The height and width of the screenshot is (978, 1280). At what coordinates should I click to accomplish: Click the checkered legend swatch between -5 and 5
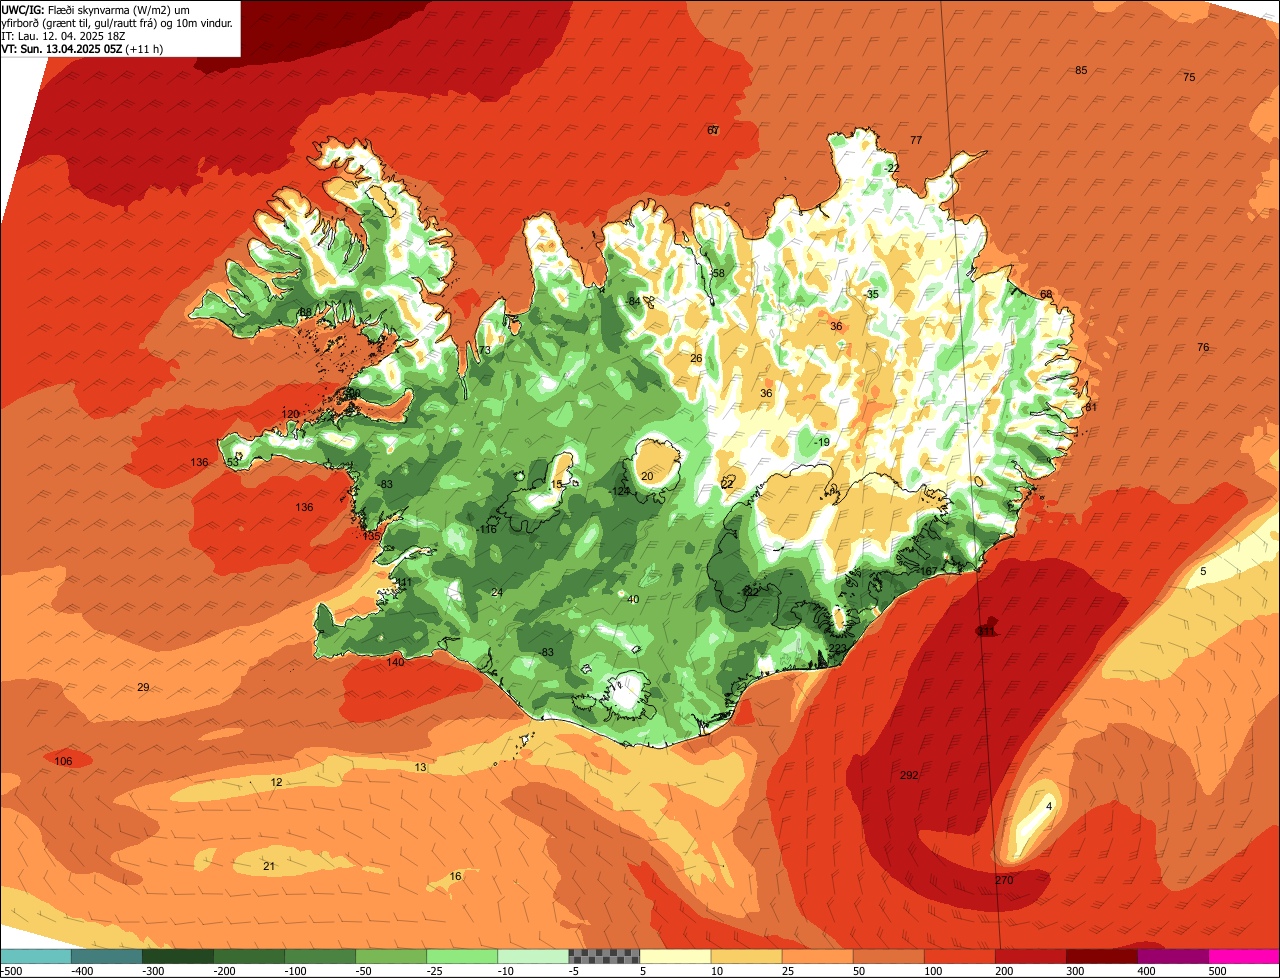coord(604,956)
